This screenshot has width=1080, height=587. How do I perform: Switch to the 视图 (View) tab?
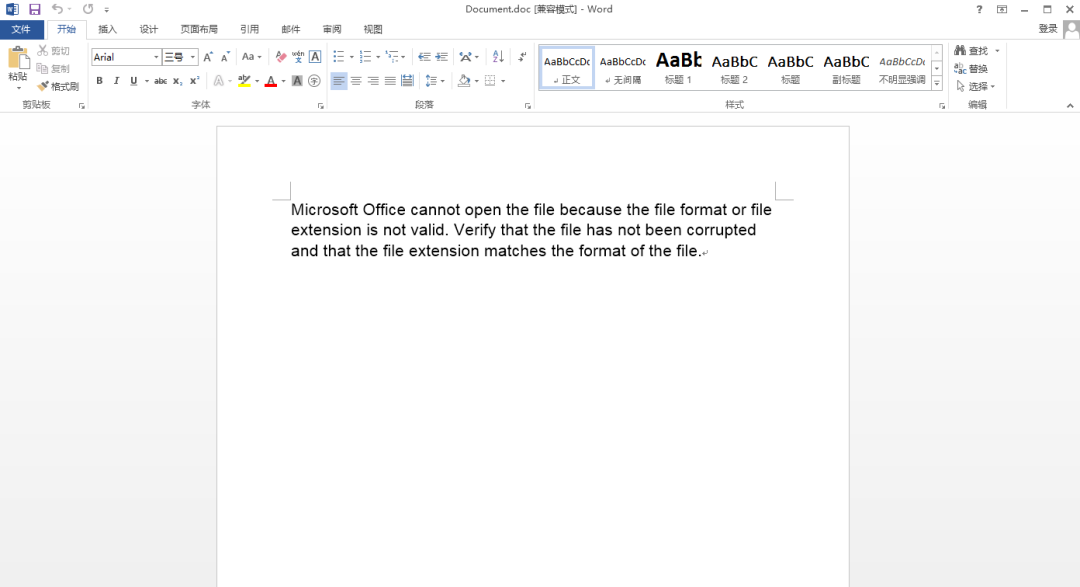pyautogui.click(x=373, y=29)
